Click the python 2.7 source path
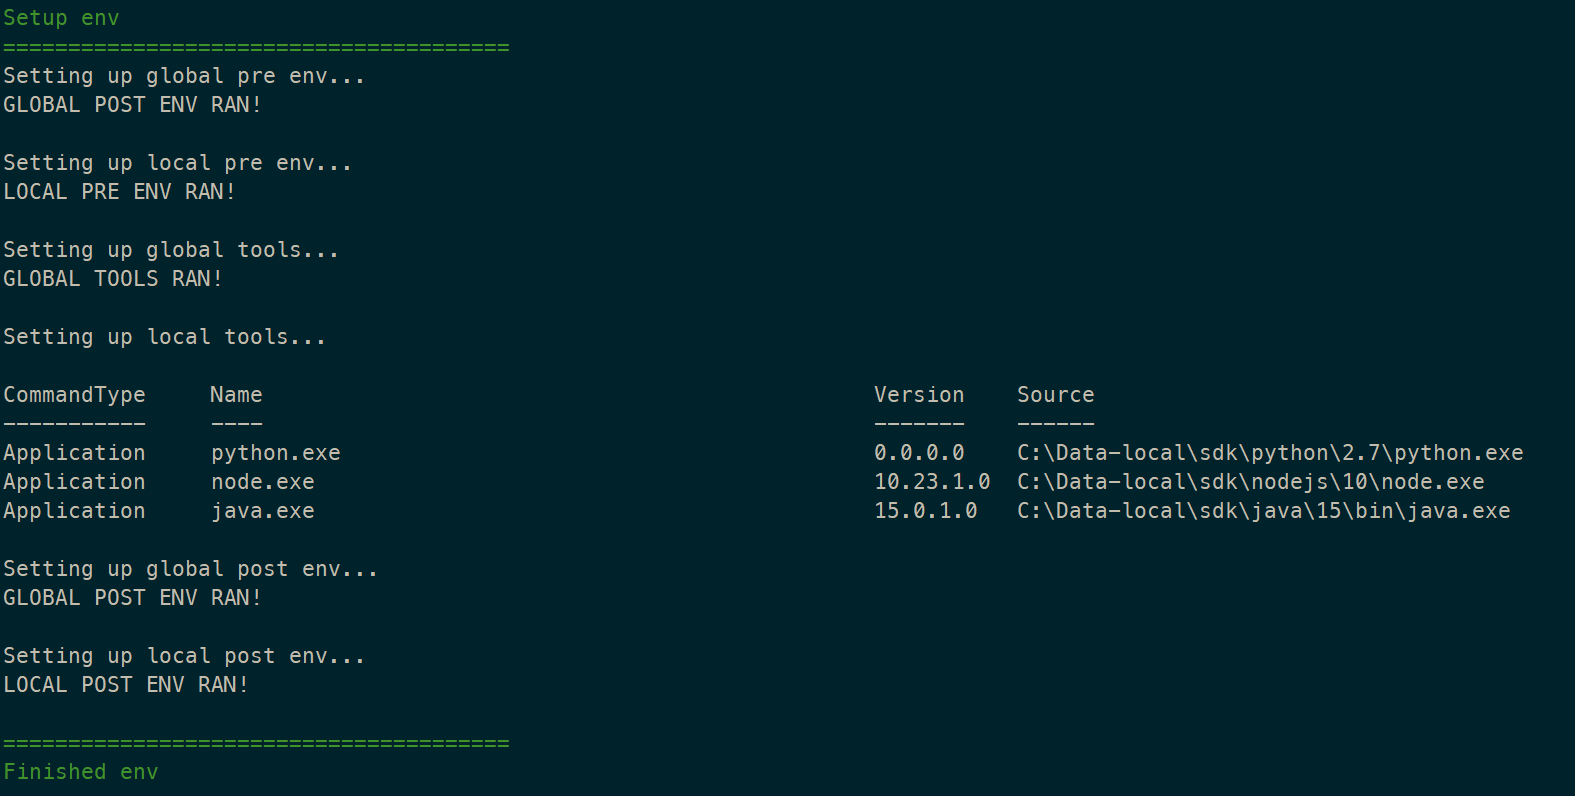This screenshot has width=1575, height=796. pyautogui.click(x=1270, y=453)
